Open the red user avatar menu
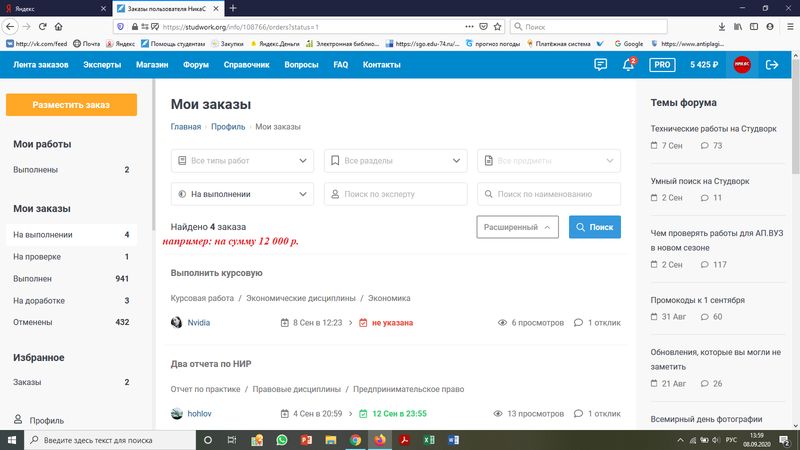Image resolution: width=800 pixels, height=450 pixels. [742, 64]
